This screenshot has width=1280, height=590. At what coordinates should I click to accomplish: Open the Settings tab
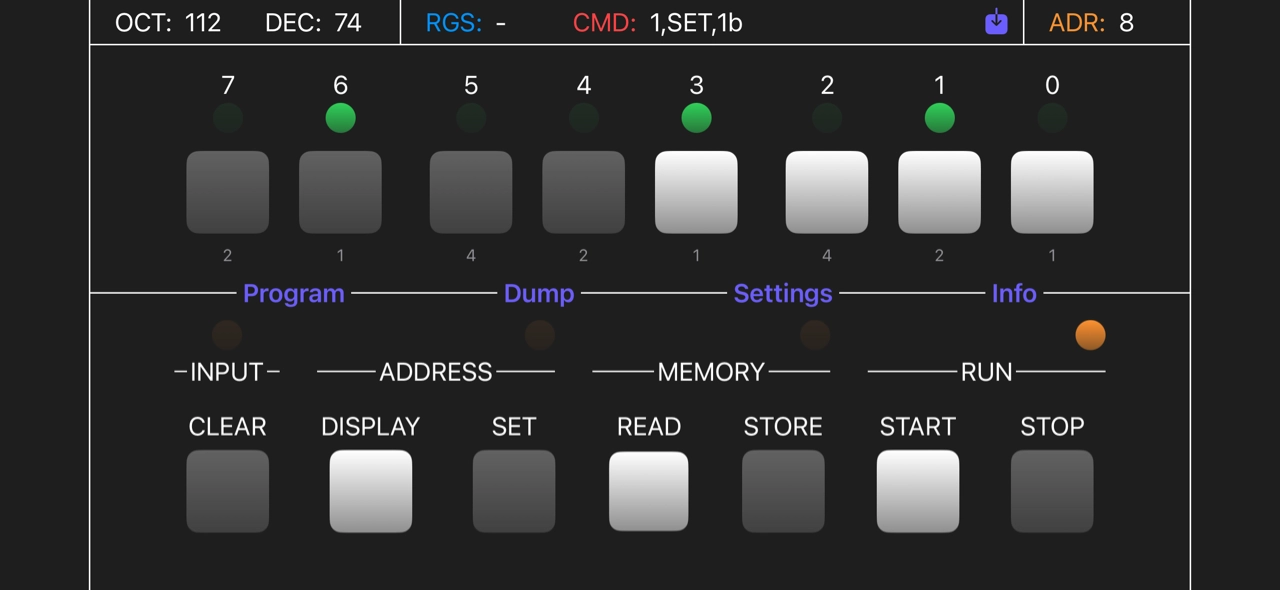[783, 293]
